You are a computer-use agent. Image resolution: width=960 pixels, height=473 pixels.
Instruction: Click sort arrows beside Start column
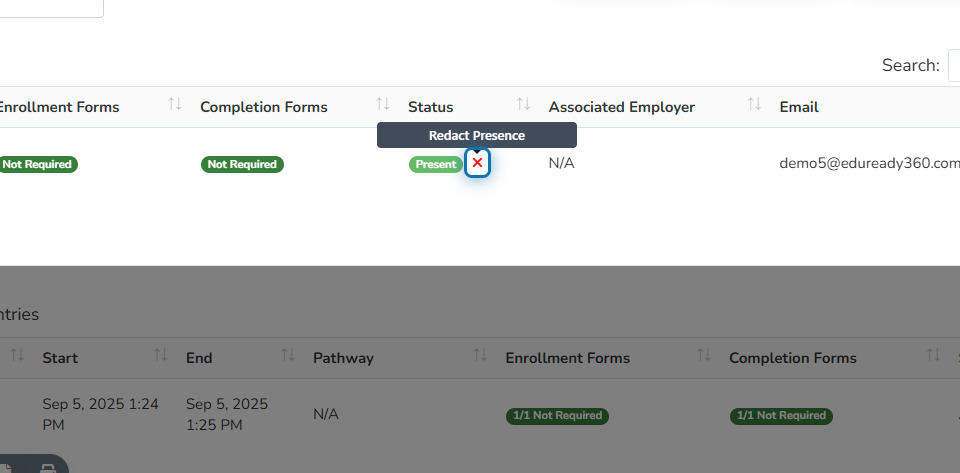161,355
